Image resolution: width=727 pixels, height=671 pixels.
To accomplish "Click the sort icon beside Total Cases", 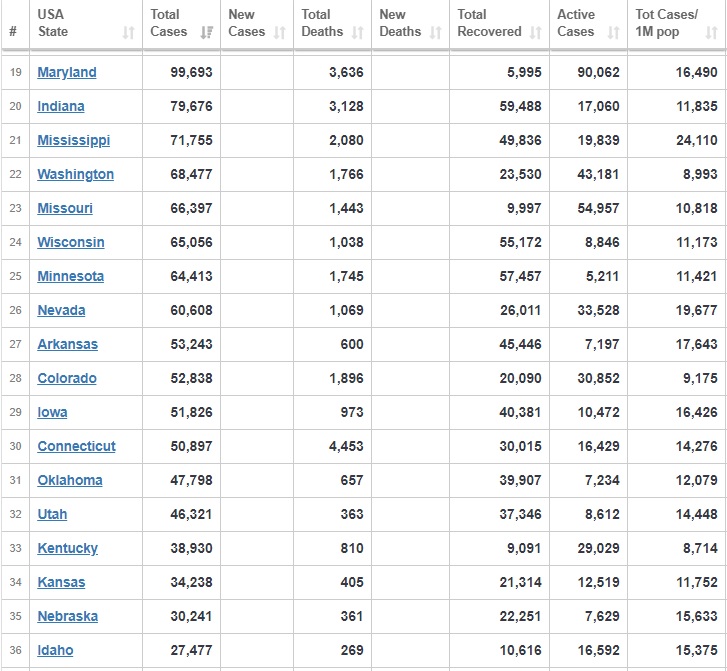I will pyautogui.click(x=206, y=32).
